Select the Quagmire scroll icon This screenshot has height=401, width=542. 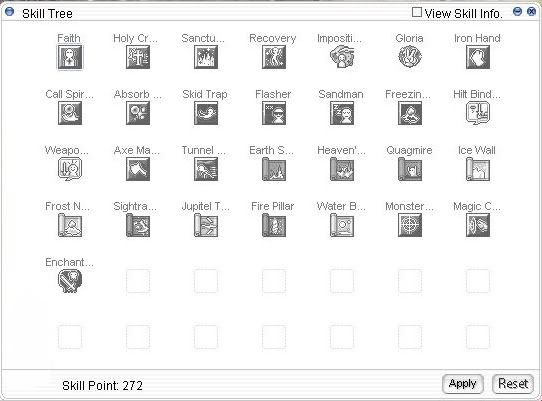point(410,169)
